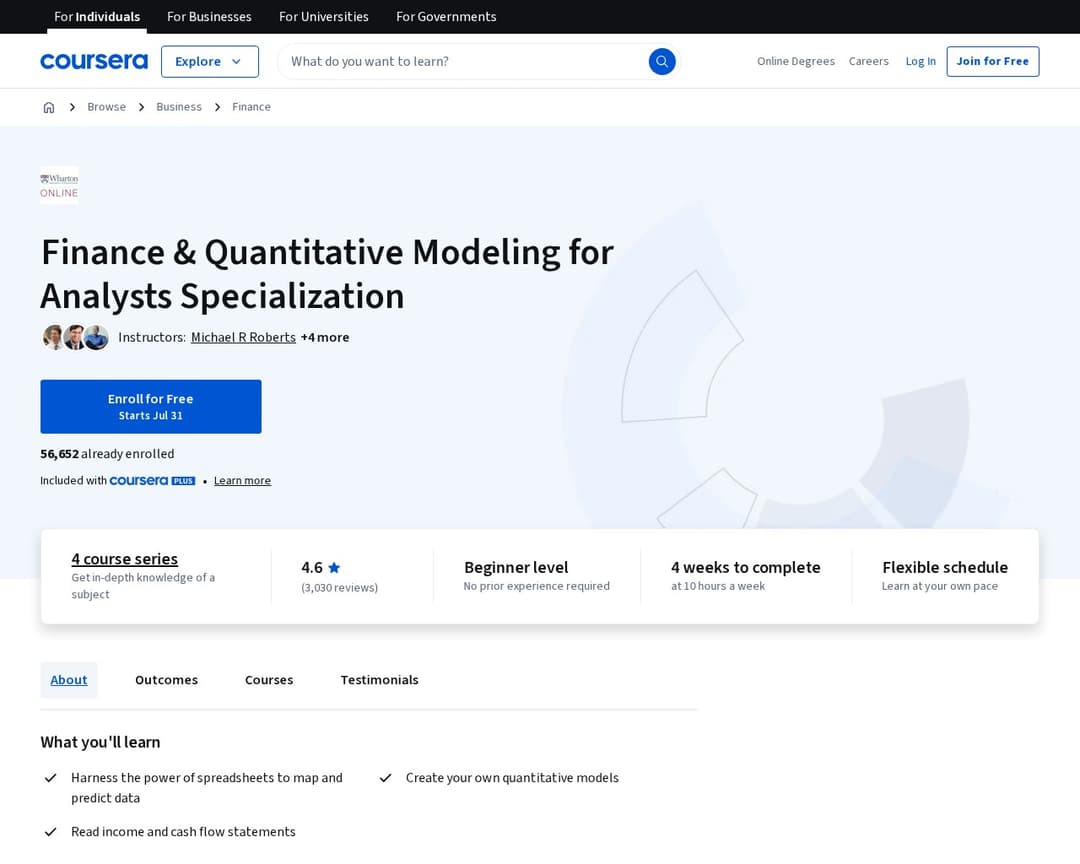Click the checkmark beside quantitative models bullet
The image size is (1080, 864).
[385, 777]
